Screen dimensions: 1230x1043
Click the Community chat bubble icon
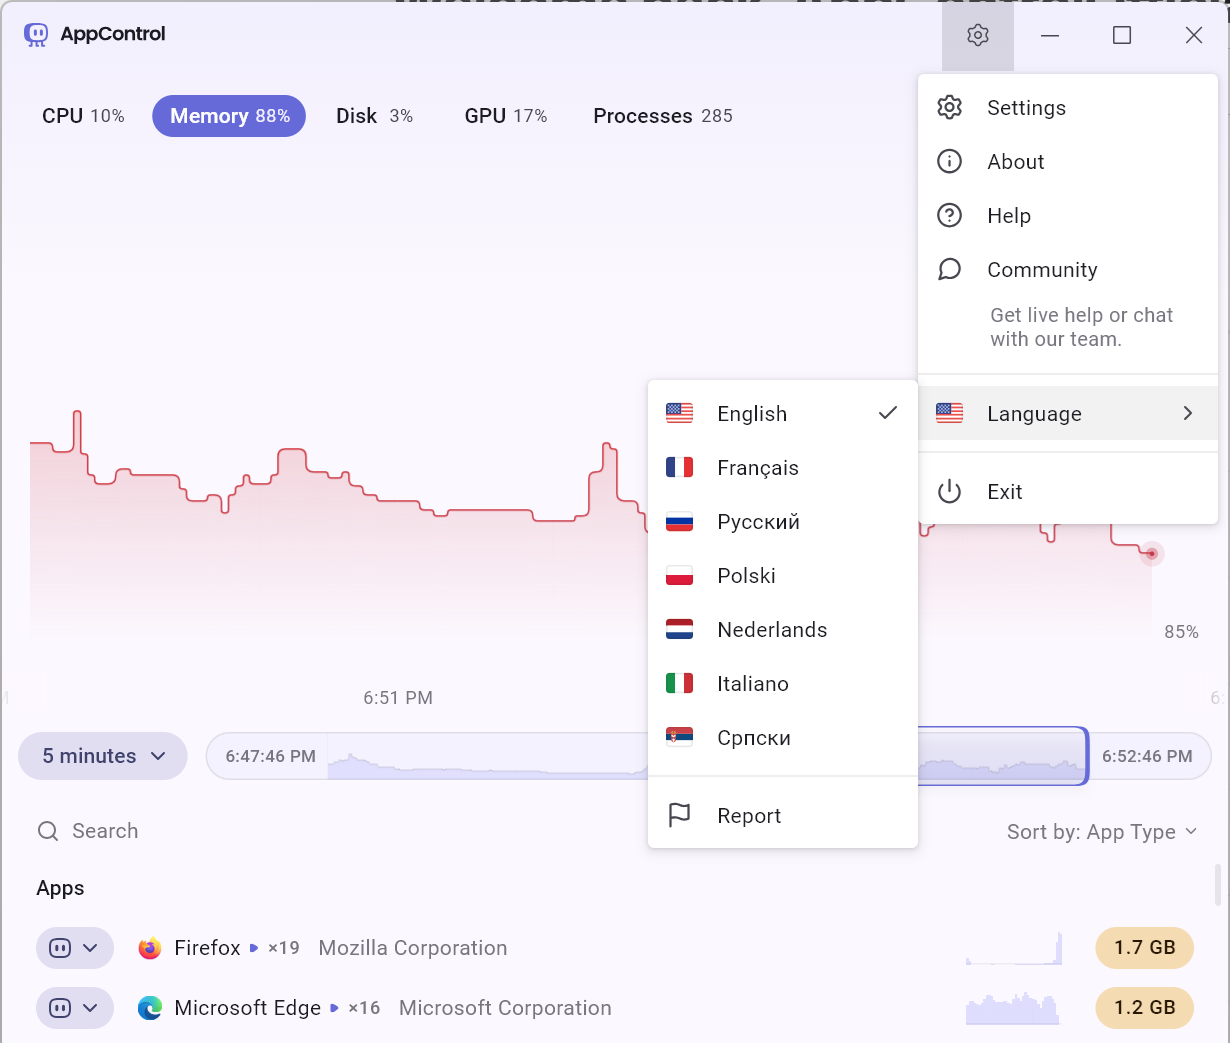949,270
